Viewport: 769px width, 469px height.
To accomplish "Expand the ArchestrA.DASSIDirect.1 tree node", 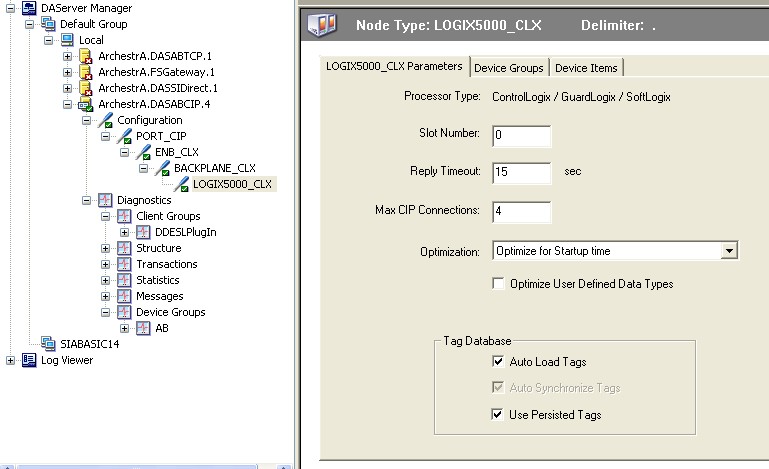I will (67, 88).
